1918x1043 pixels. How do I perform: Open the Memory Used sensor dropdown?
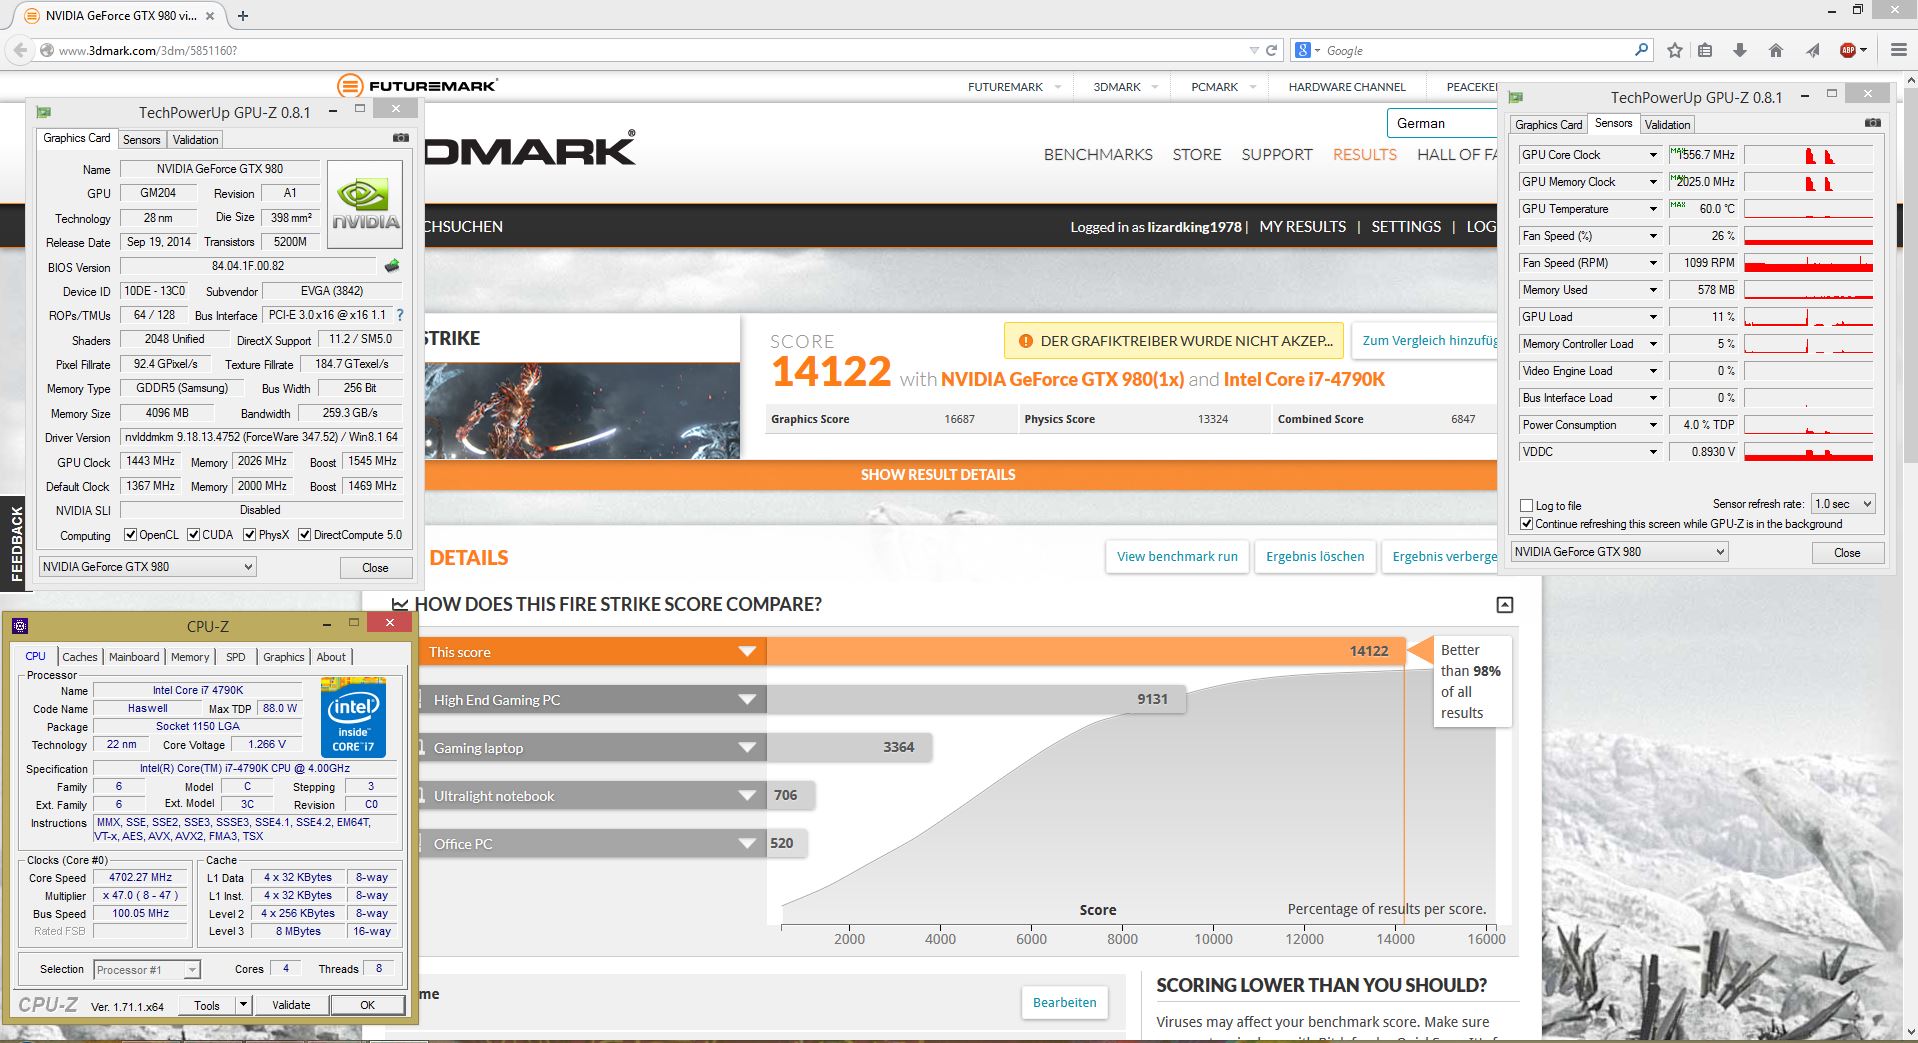coord(1653,290)
